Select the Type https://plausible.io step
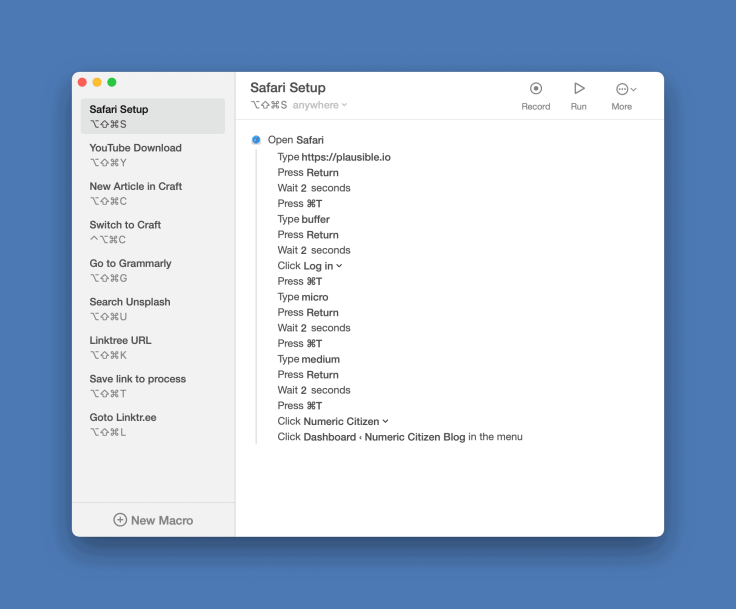 coord(334,157)
